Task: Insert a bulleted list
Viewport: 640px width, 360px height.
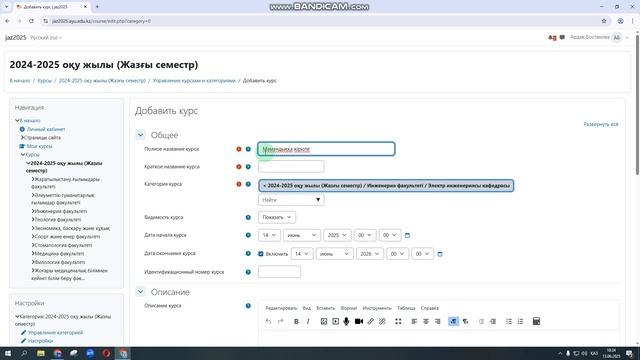Action: coord(509,322)
